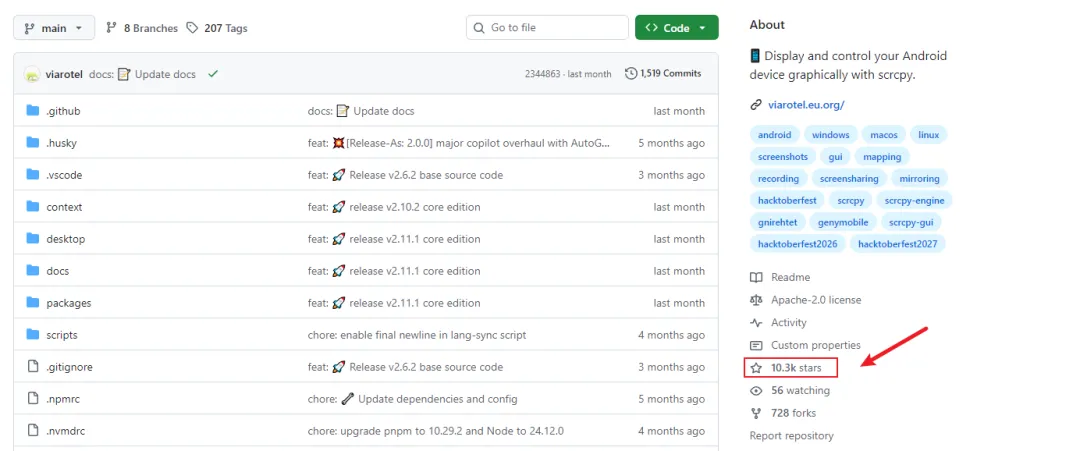This screenshot has width=1080, height=451.
Task: Open commit 'major copilot overhaul' for .husky
Action: tap(459, 143)
